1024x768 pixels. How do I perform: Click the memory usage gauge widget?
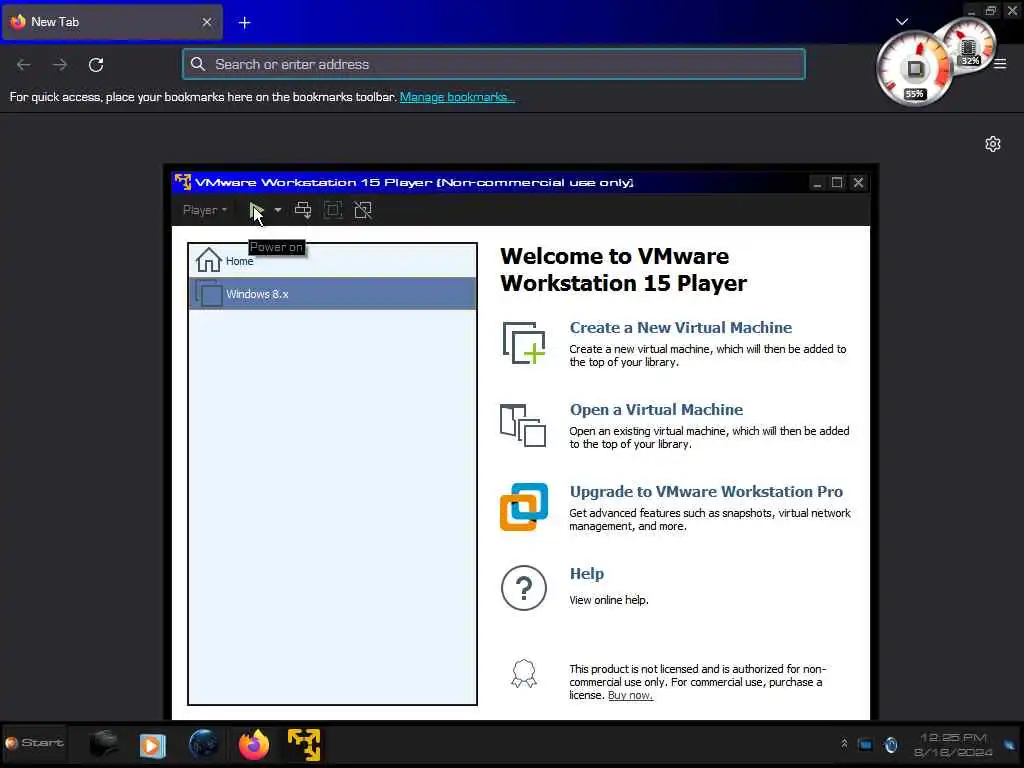[968, 46]
